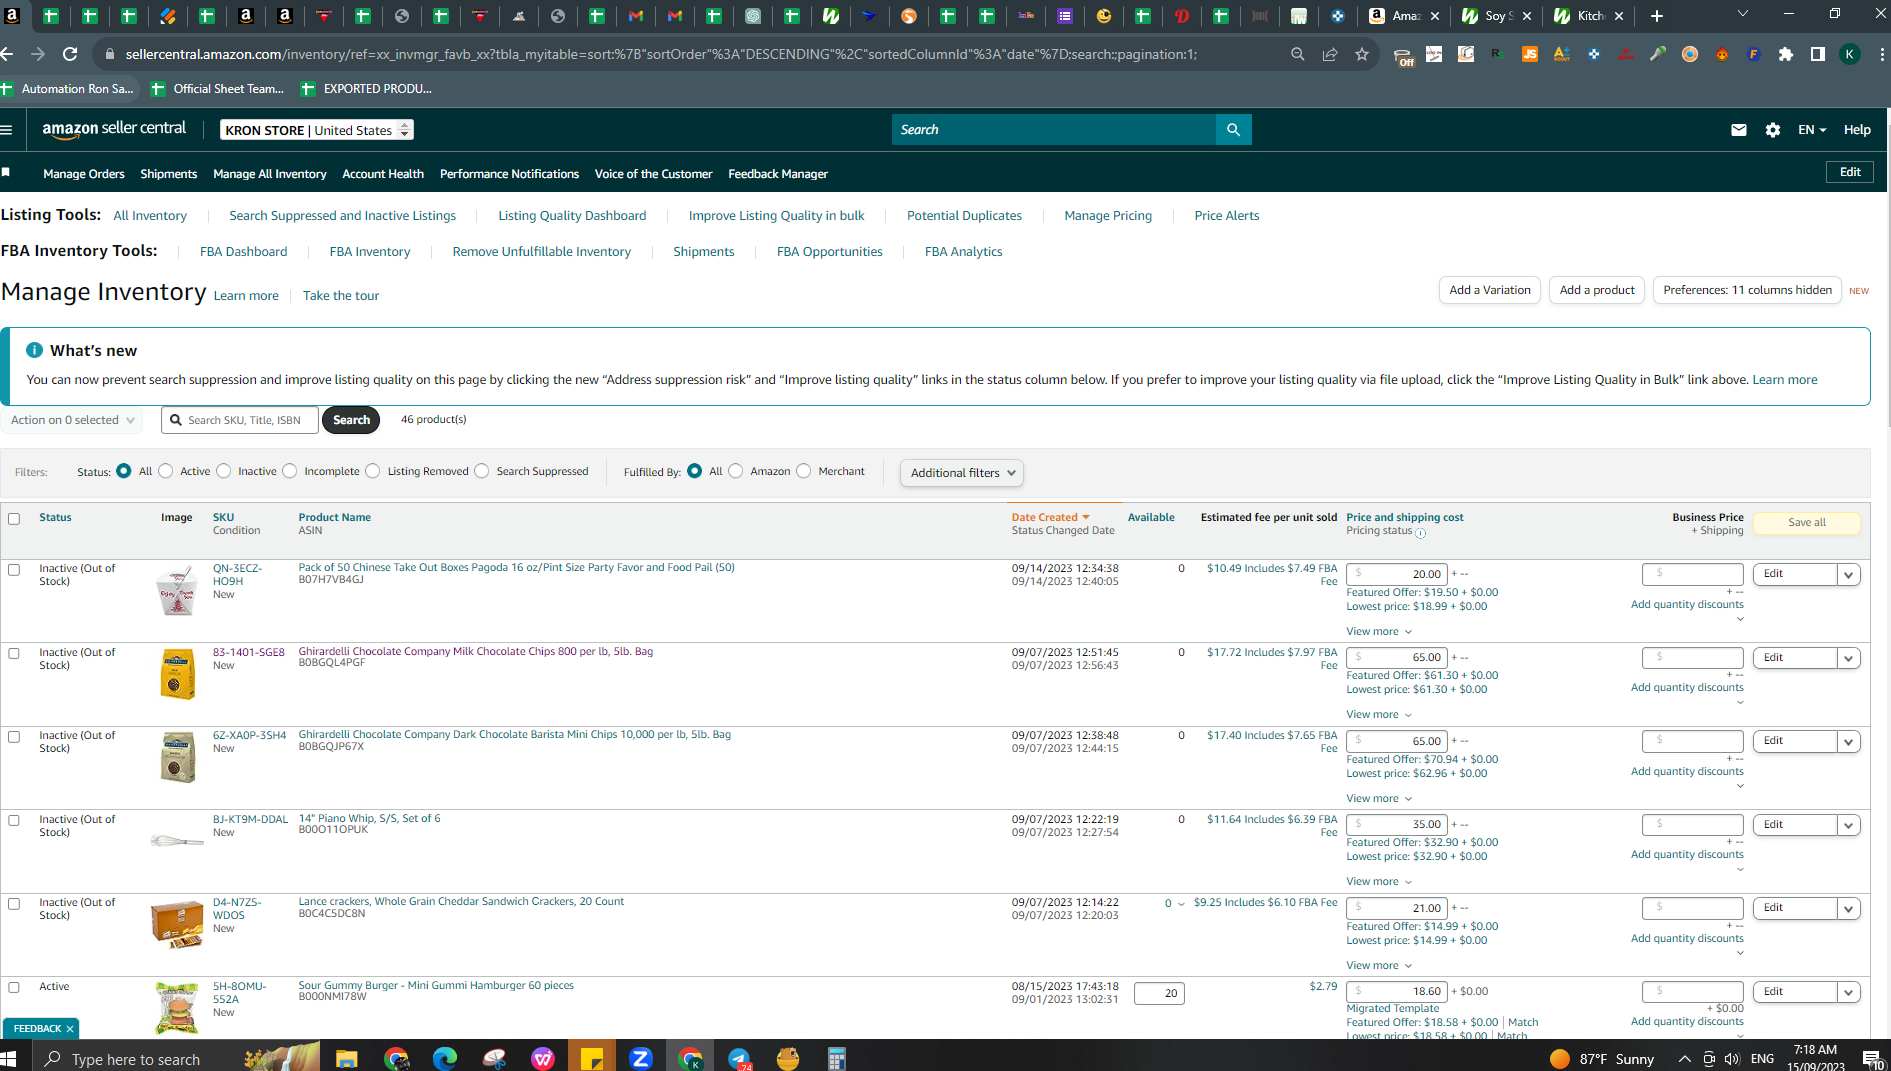
Task: Click the bookmark flag icon before Manage Orders
Action: tap(6, 173)
